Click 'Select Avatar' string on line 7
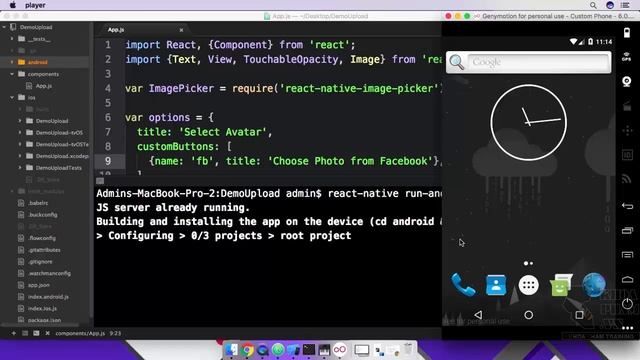The image size is (640, 360). coord(223,132)
